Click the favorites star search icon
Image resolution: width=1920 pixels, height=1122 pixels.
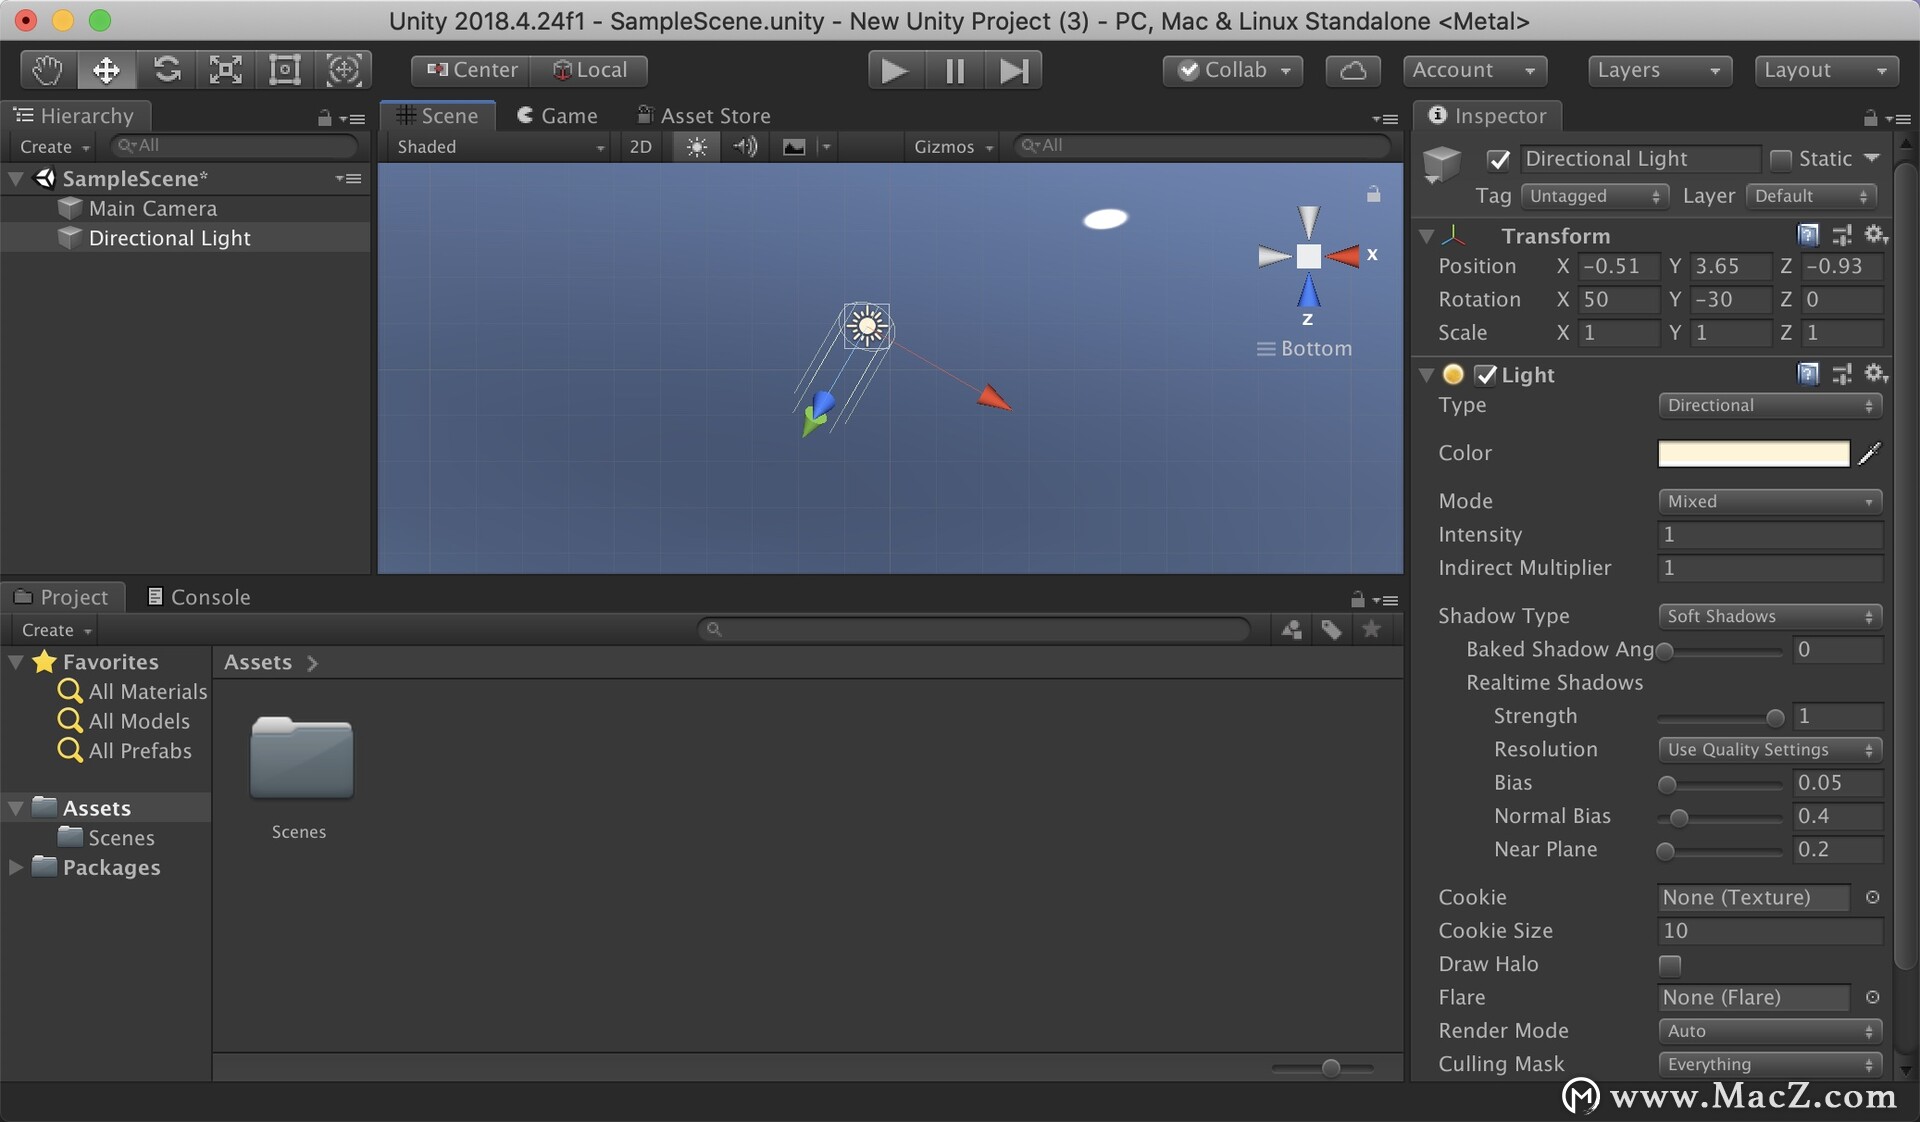[x=1372, y=629]
